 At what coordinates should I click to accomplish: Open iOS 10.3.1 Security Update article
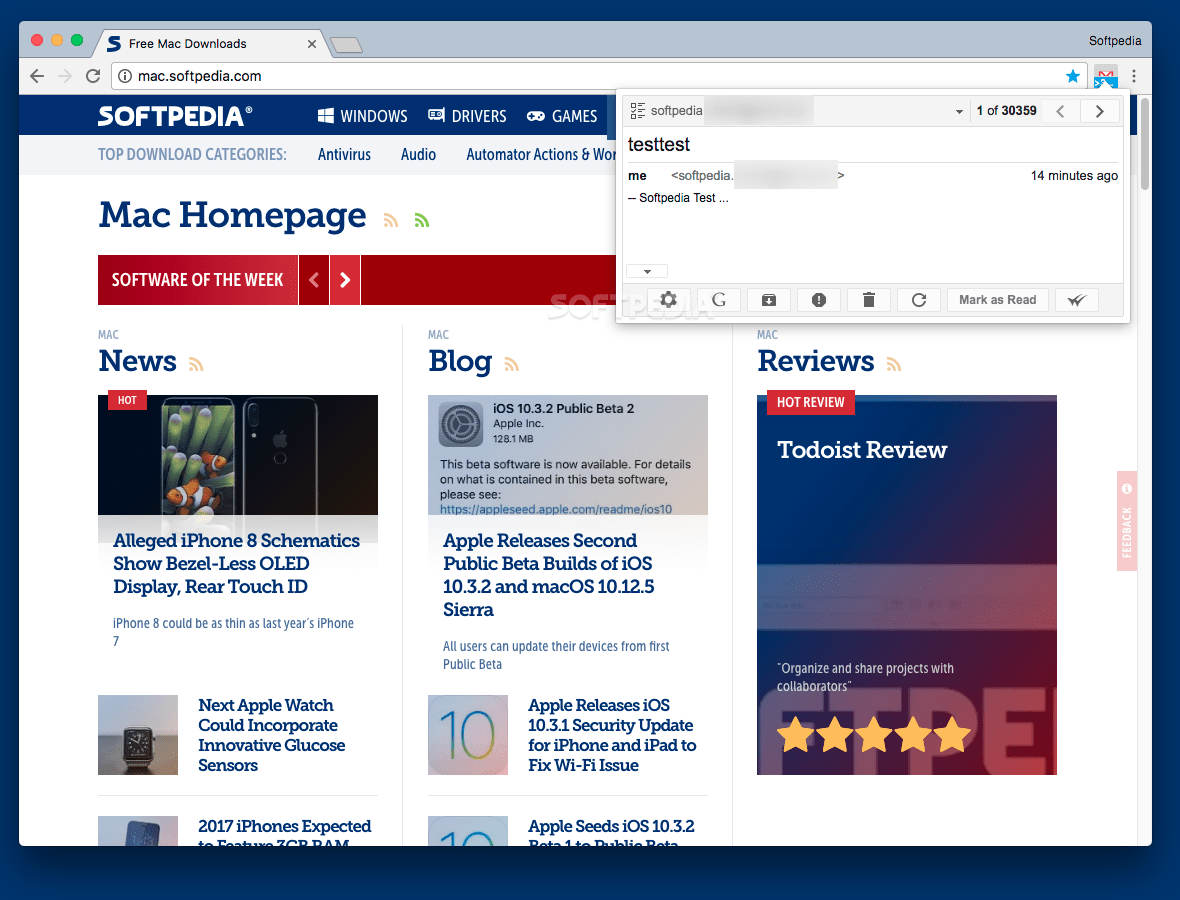point(612,735)
